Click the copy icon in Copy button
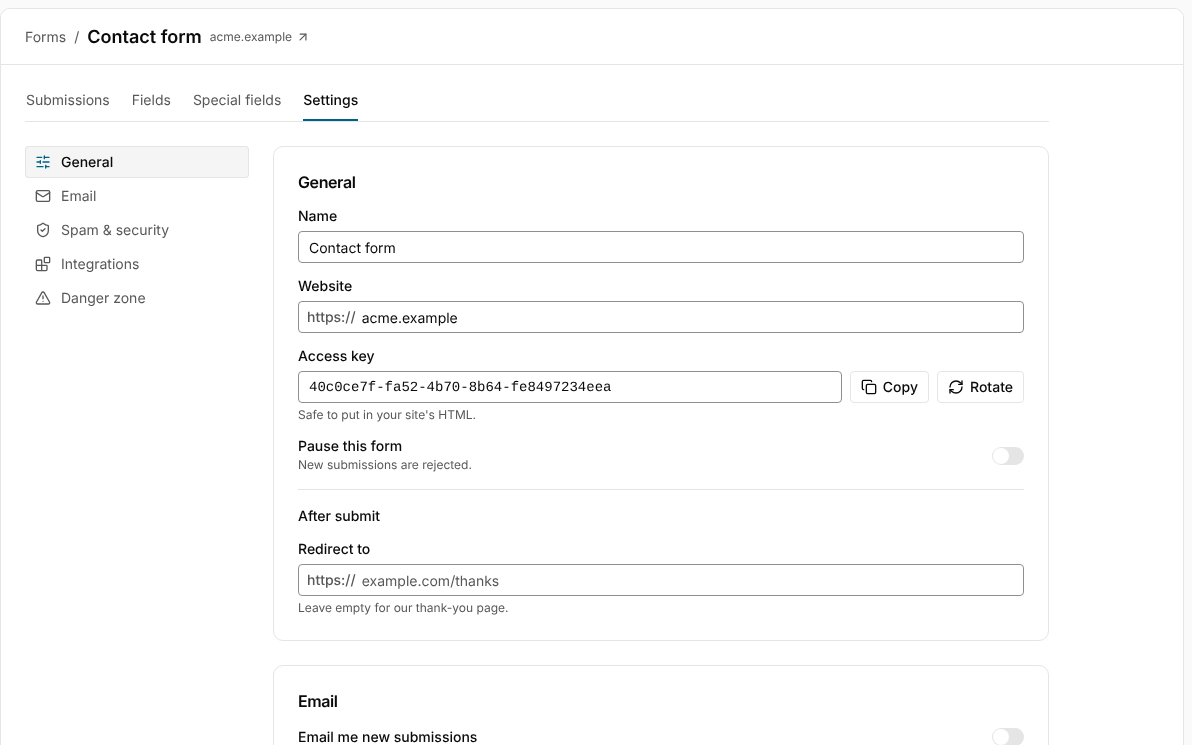The image size is (1192, 745). point(869,387)
